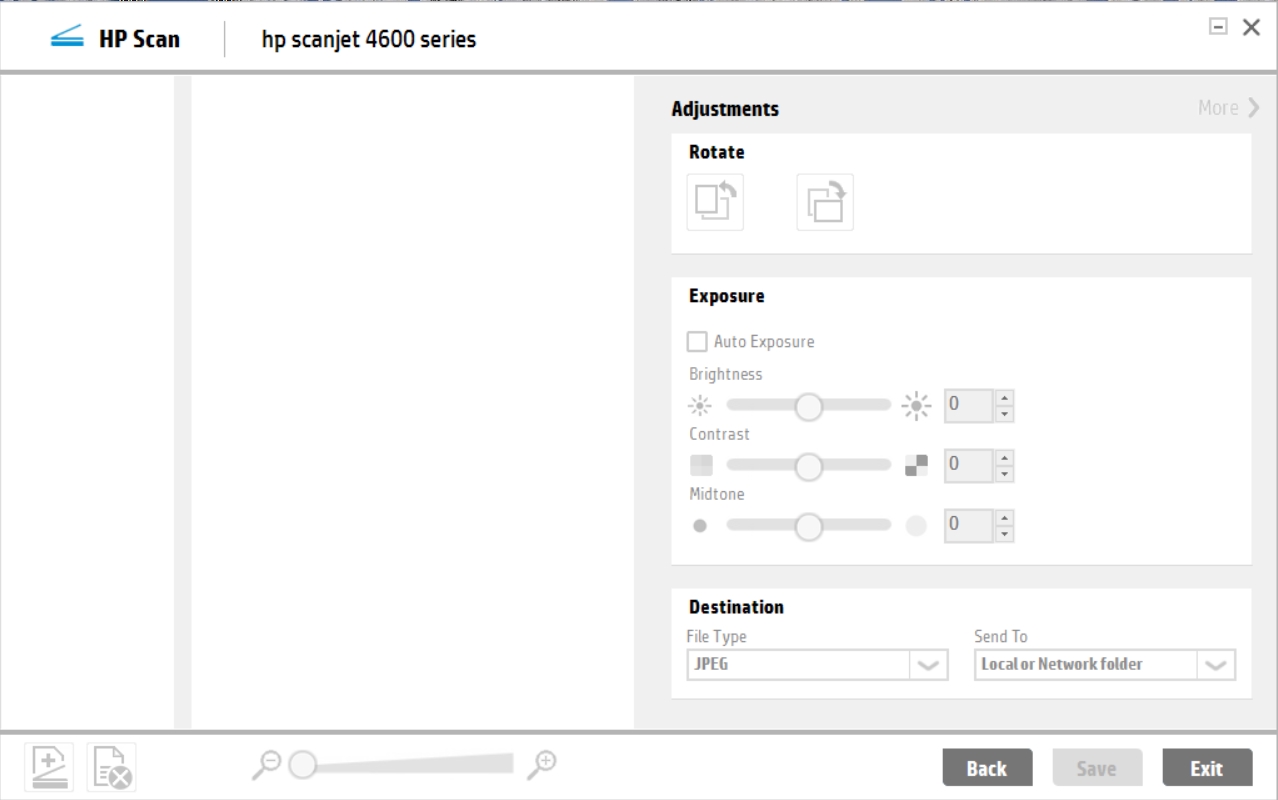Expand More adjustments
Viewport: 1278px width, 800px height.
(x=1229, y=108)
